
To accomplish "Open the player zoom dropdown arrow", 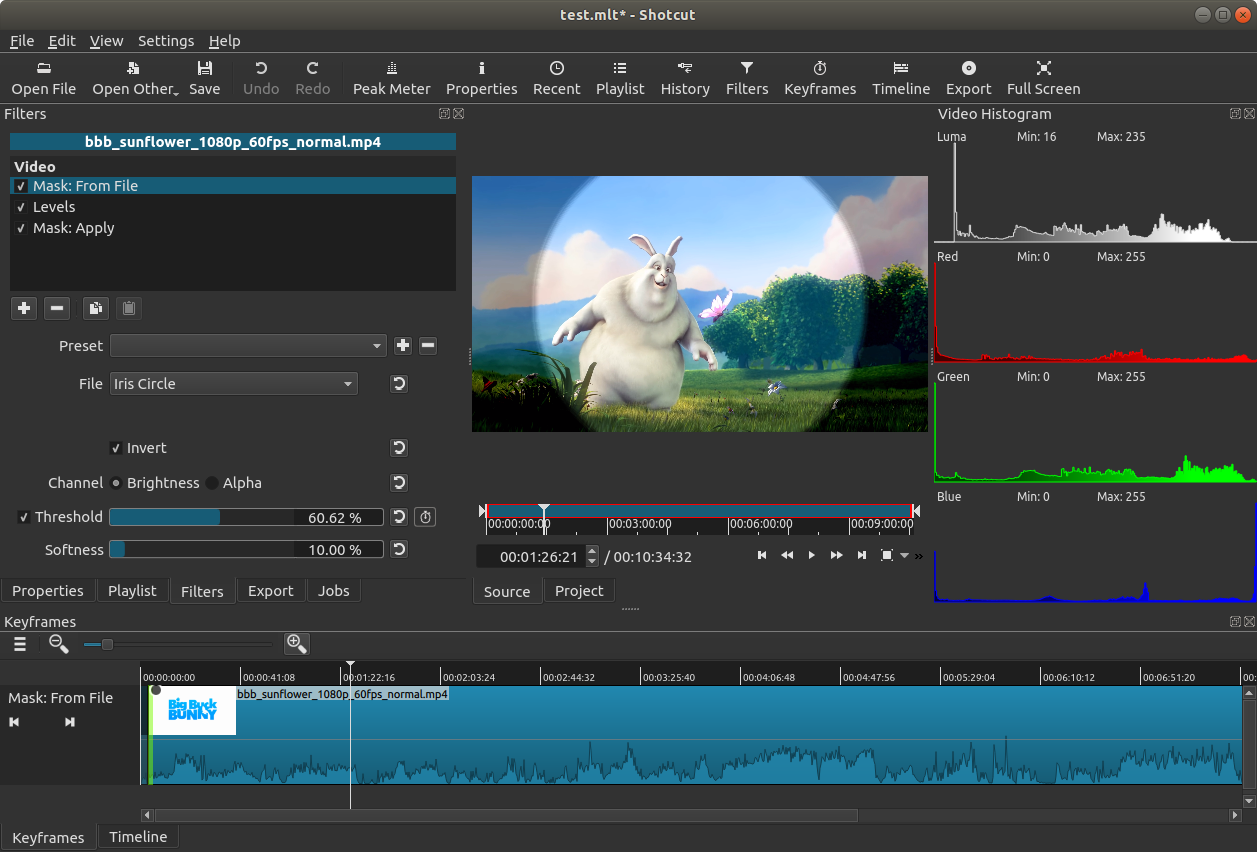I will pos(905,555).
